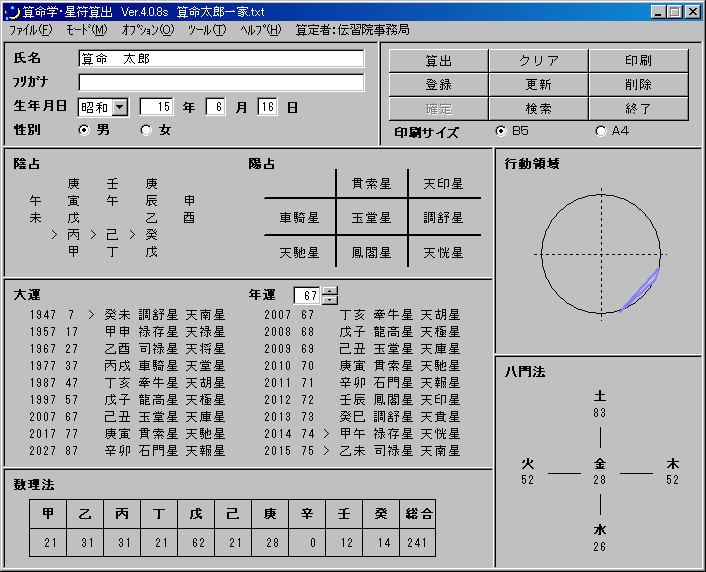Select the 2014 甲午 年運 row

pyautogui.click(x=362, y=434)
